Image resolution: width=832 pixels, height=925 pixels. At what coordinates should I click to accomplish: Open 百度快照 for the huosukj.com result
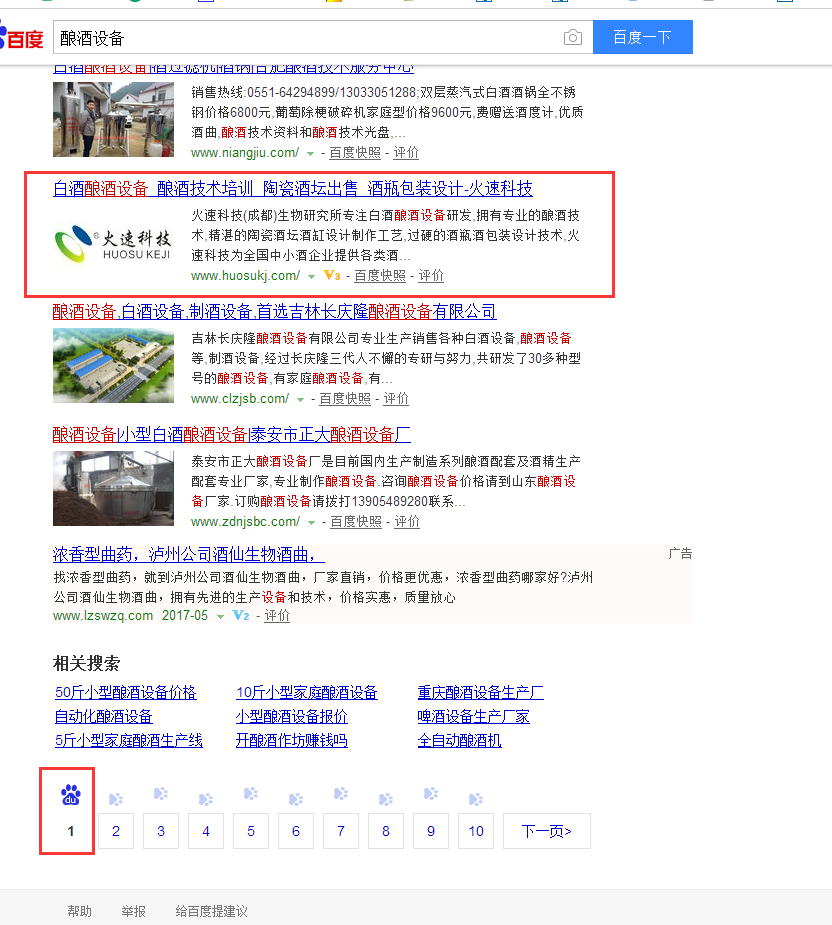click(x=379, y=275)
